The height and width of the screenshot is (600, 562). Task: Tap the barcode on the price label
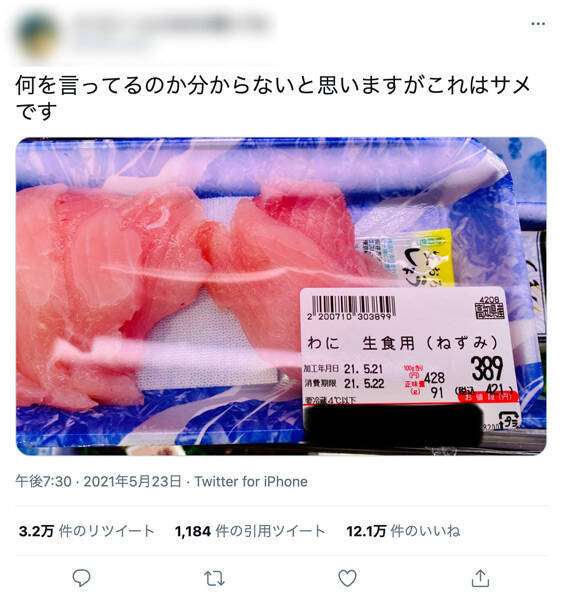click(353, 308)
